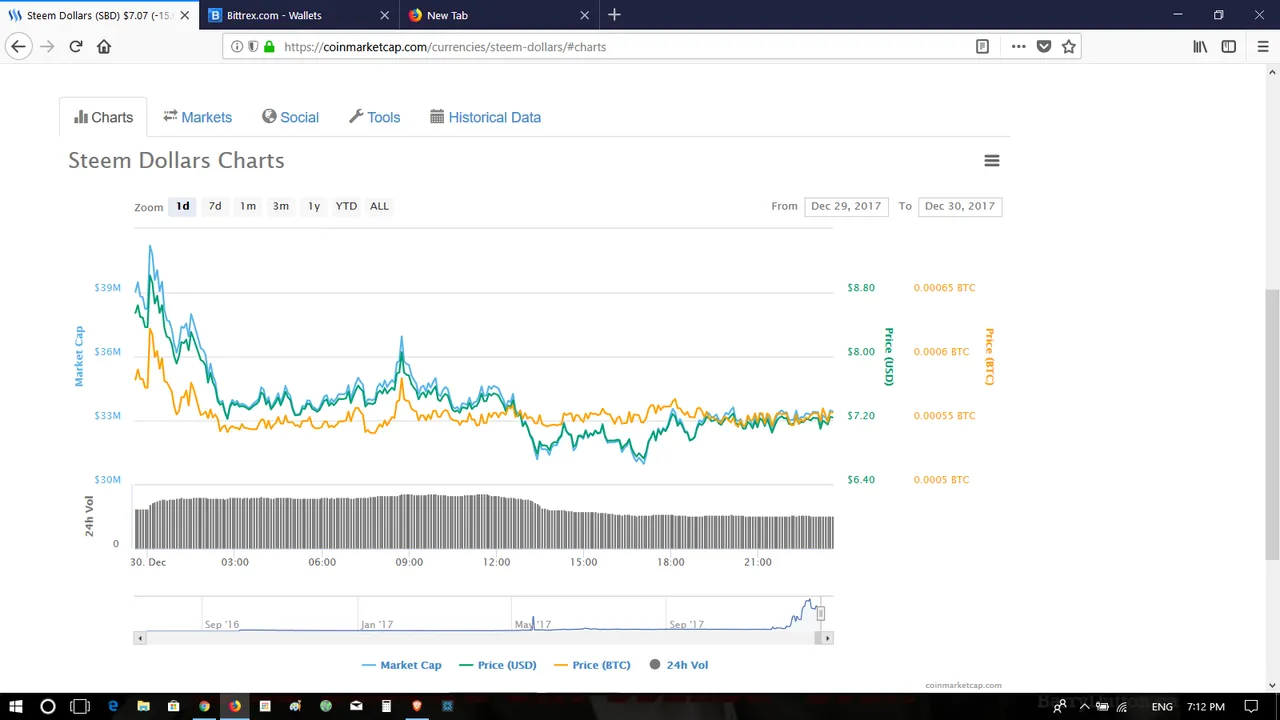Set chart zoom to ALL
1280x720 pixels.
click(x=379, y=206)
